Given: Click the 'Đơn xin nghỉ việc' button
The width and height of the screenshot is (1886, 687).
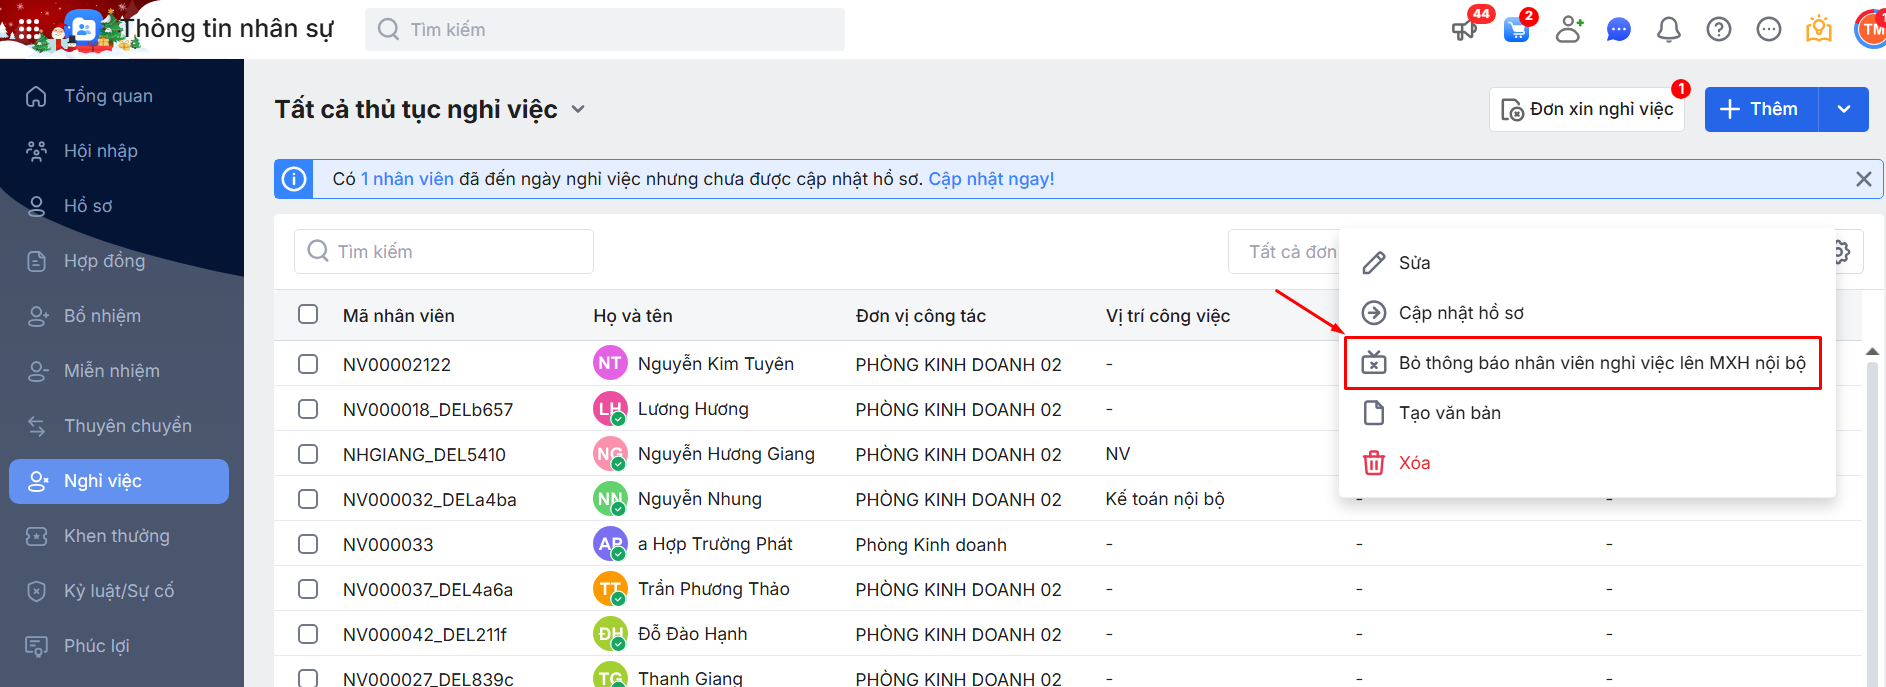Looking at the screenshot, I should pos(1587,109).
